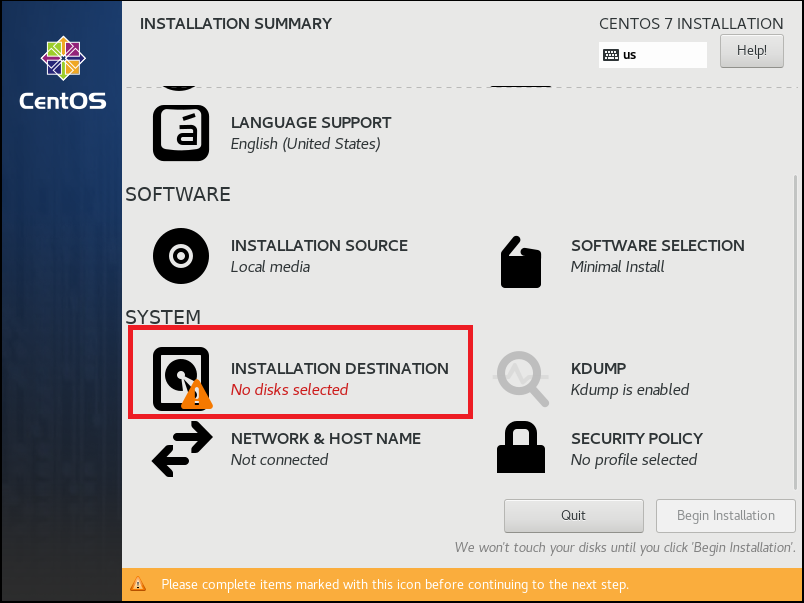Click the keyboard icon in the layout box
Screen dimensions: 804x603
coord(611,55)
